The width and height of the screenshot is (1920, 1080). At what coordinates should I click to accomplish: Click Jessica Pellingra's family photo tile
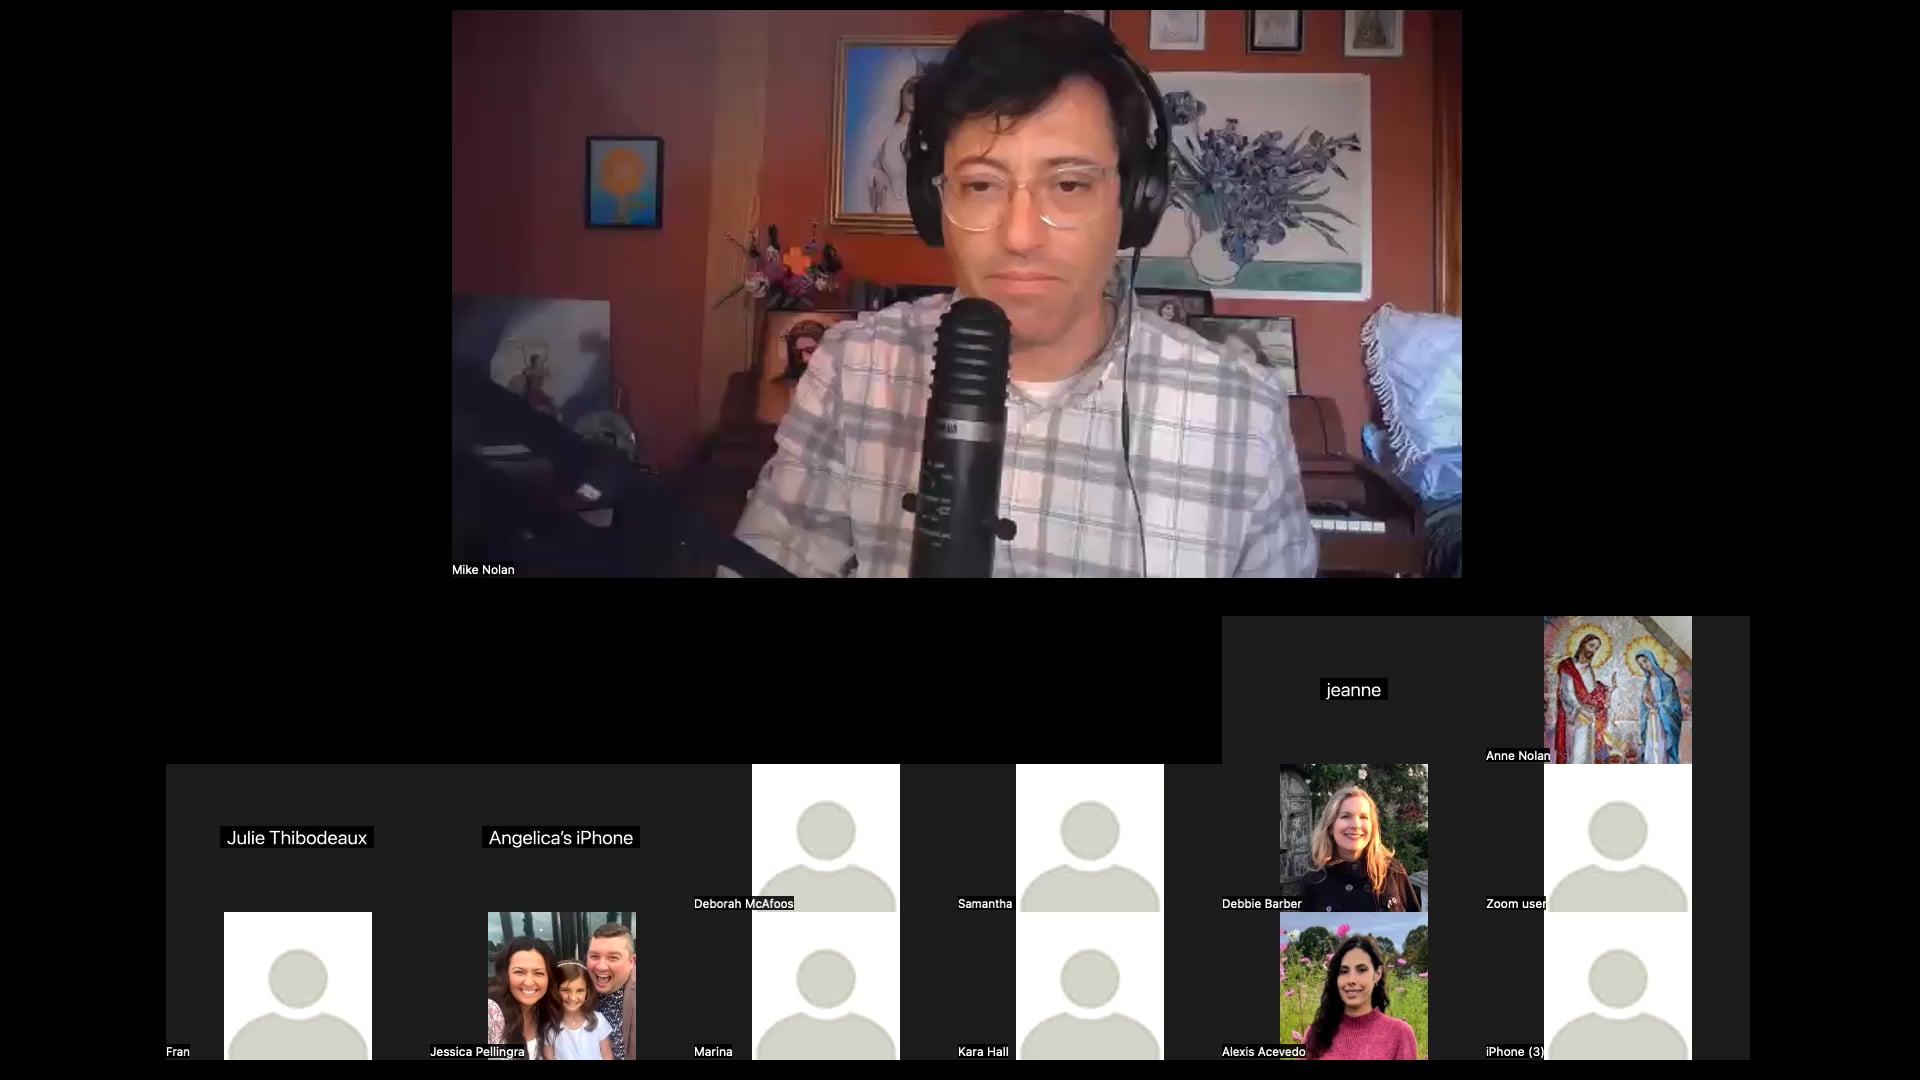click(561, 986)
